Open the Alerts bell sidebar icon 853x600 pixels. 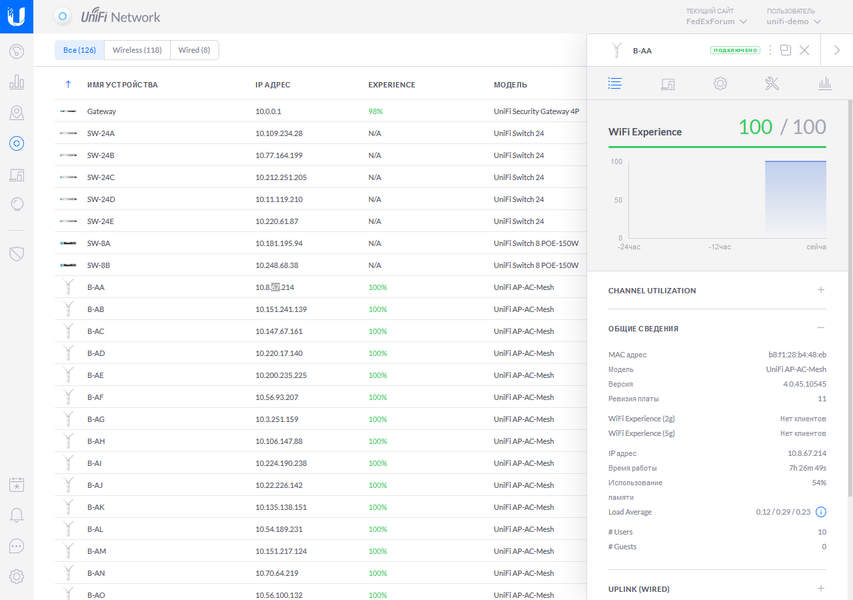tap(16, 515)
